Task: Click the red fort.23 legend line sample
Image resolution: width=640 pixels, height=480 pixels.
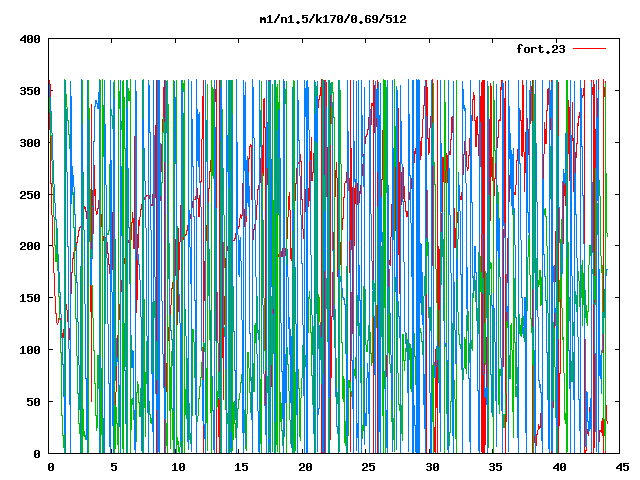Action: click(589, 49)
